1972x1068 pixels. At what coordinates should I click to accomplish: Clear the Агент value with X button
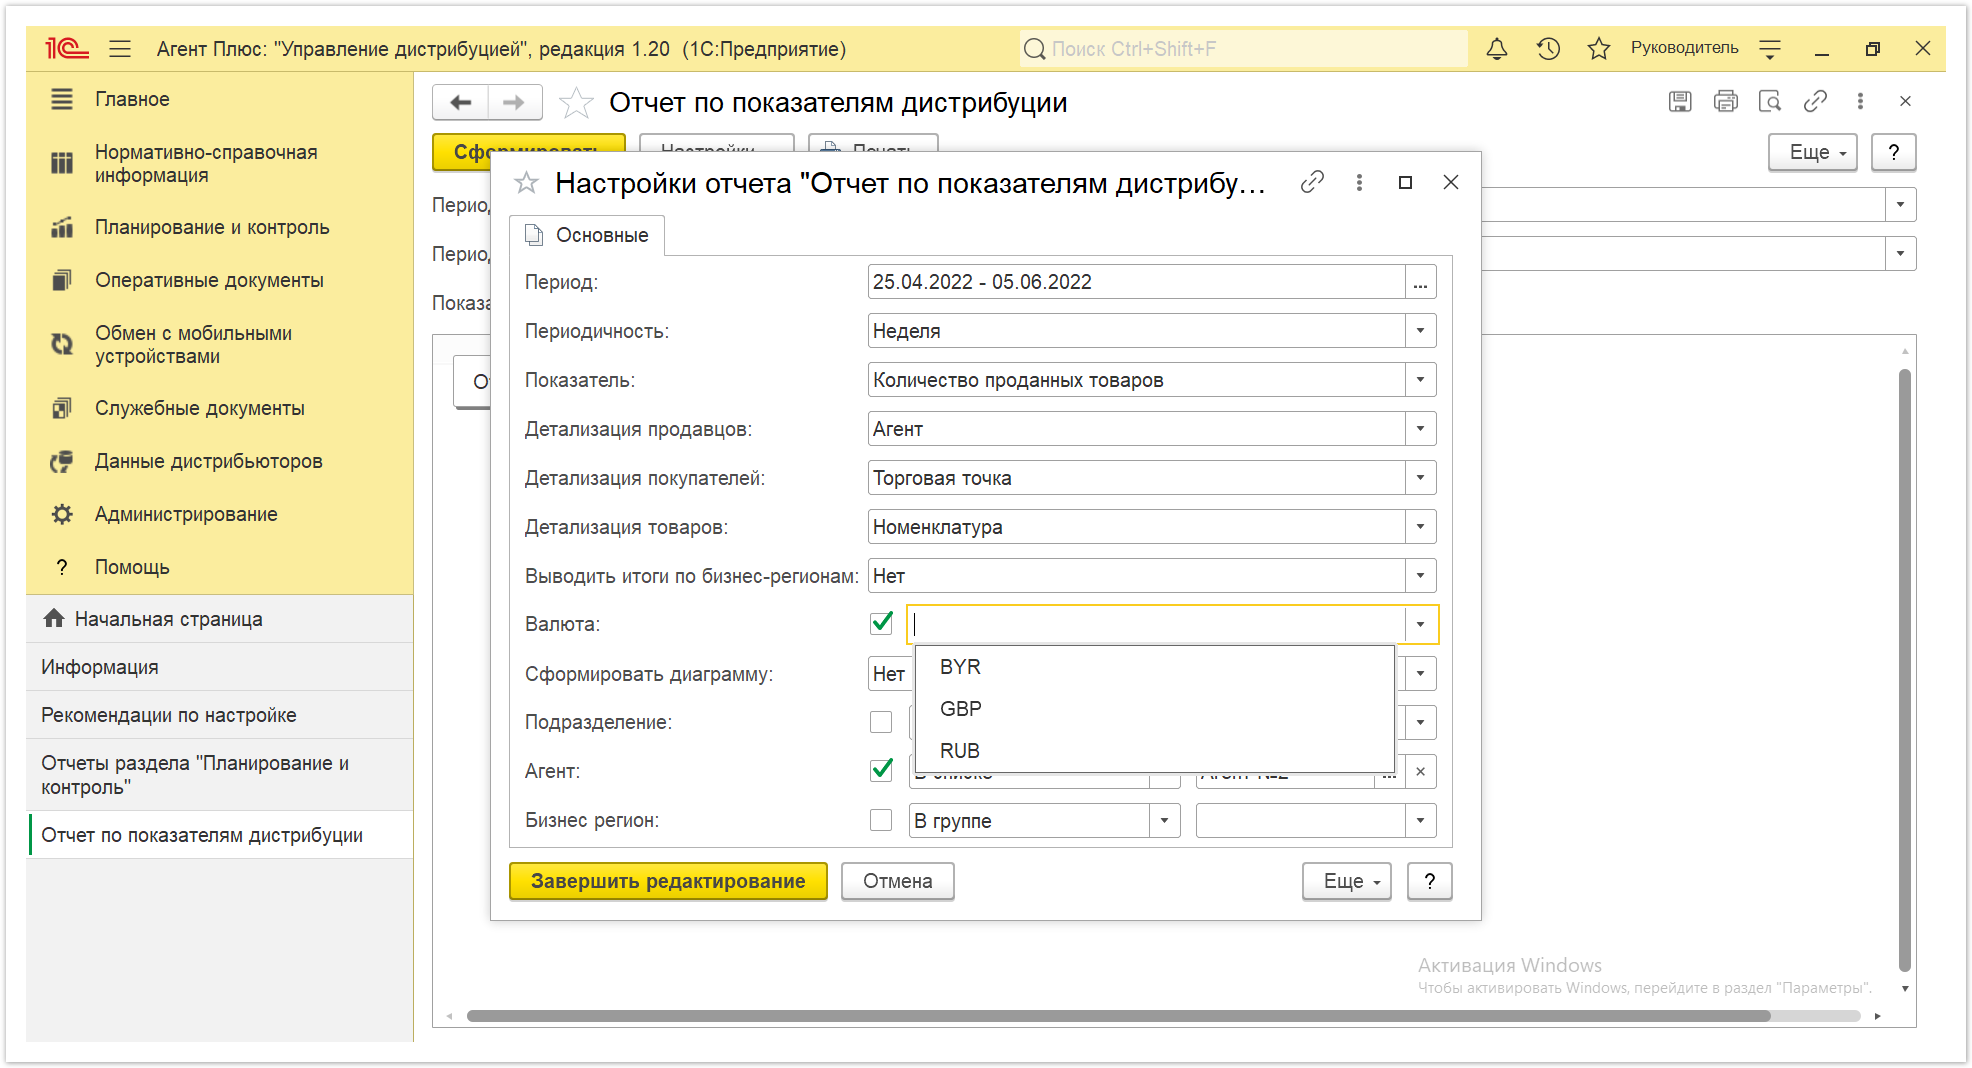click(x=1420, y=772)
